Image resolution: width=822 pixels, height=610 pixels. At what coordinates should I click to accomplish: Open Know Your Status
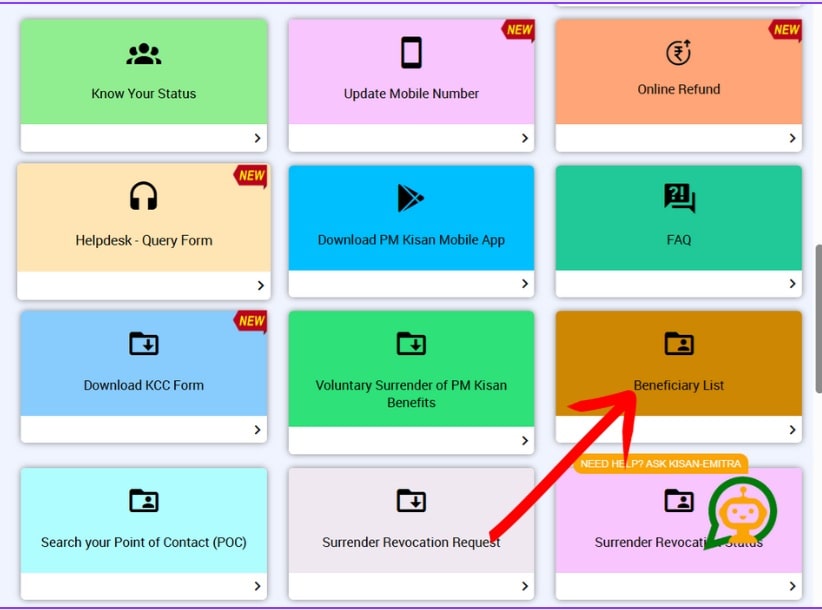144,94
